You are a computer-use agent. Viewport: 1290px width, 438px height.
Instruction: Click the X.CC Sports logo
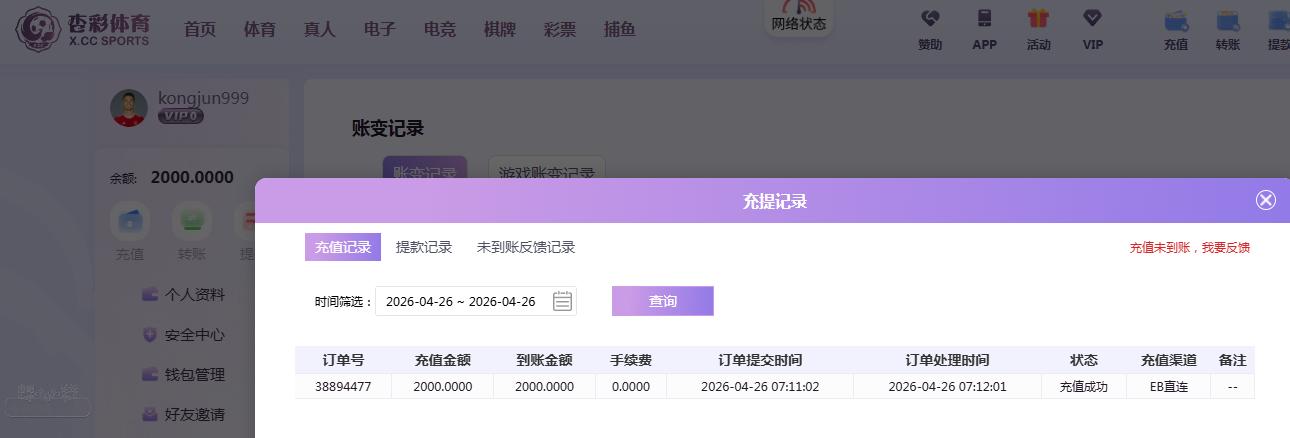point(83,29)
